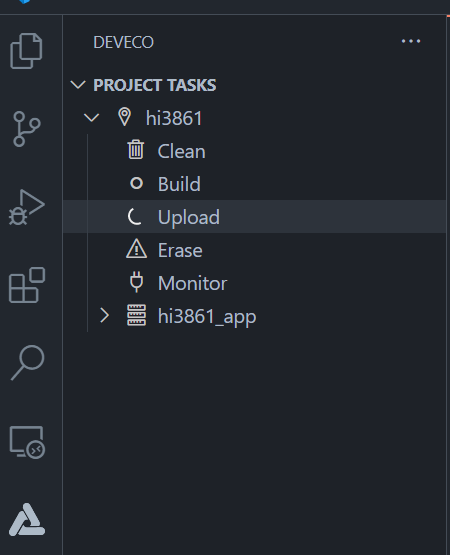Open the Explorer view in activity bar
This screenshot has width=450, height=555.
coord(27,51)
